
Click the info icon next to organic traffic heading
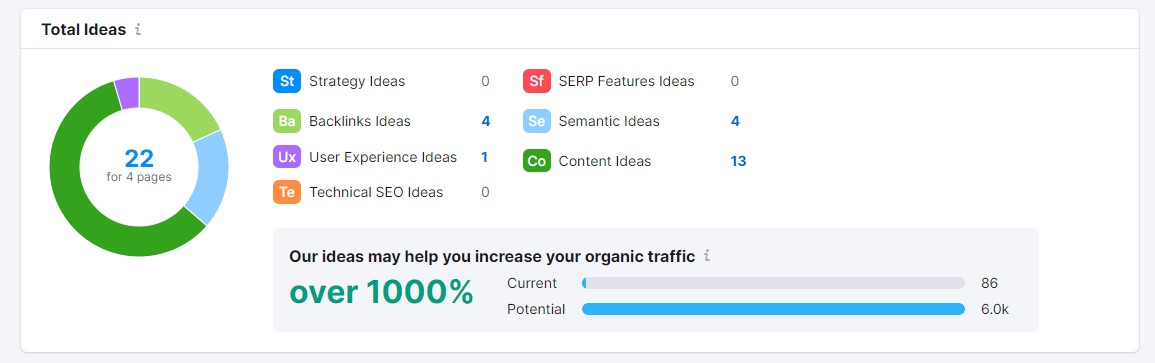pos(707,256)
